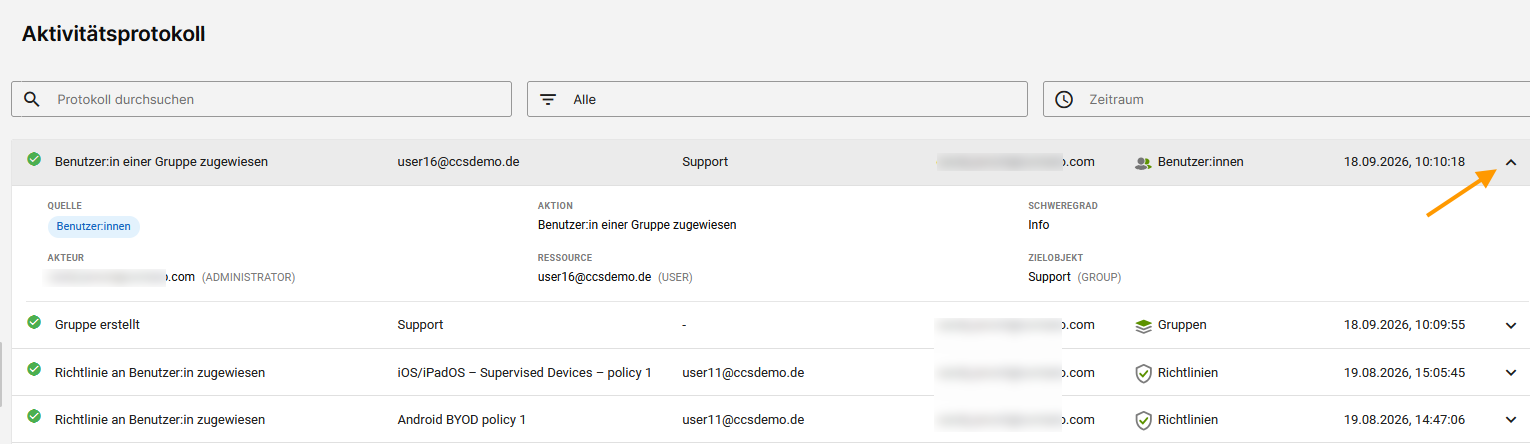This screenshot has width=1530, height=444.
Task: Open the Zeitraum time range picker
Action: [1286, 99]
